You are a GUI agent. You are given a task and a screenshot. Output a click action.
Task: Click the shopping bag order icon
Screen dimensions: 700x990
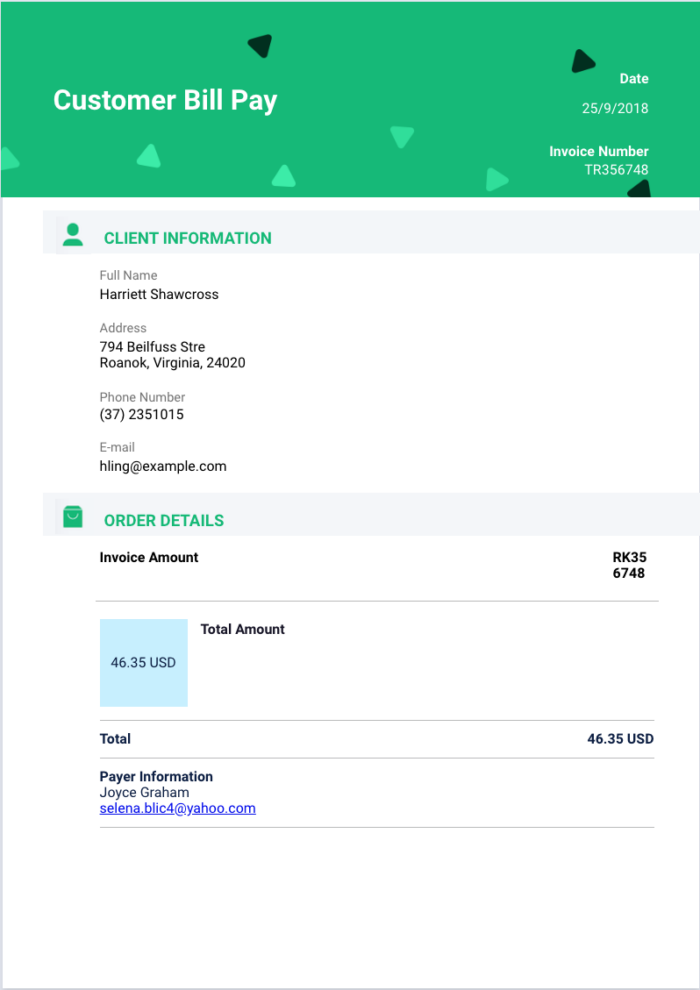[x=73, y=517]
